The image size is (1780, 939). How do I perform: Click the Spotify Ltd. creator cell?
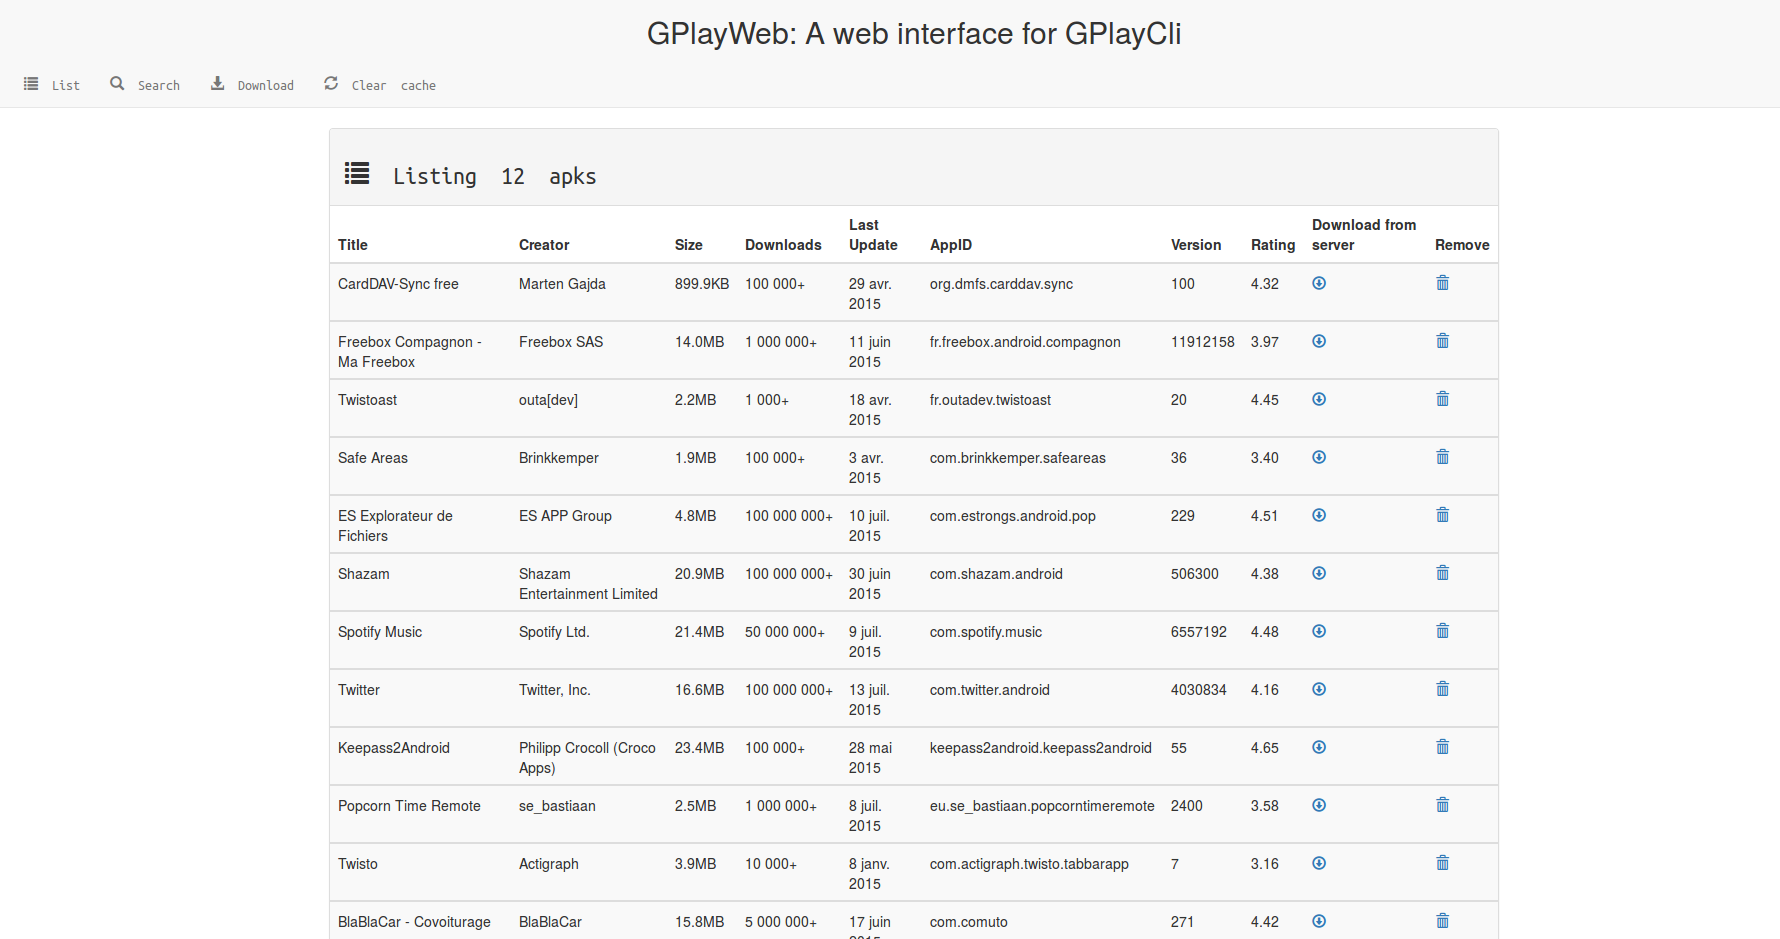554,632
